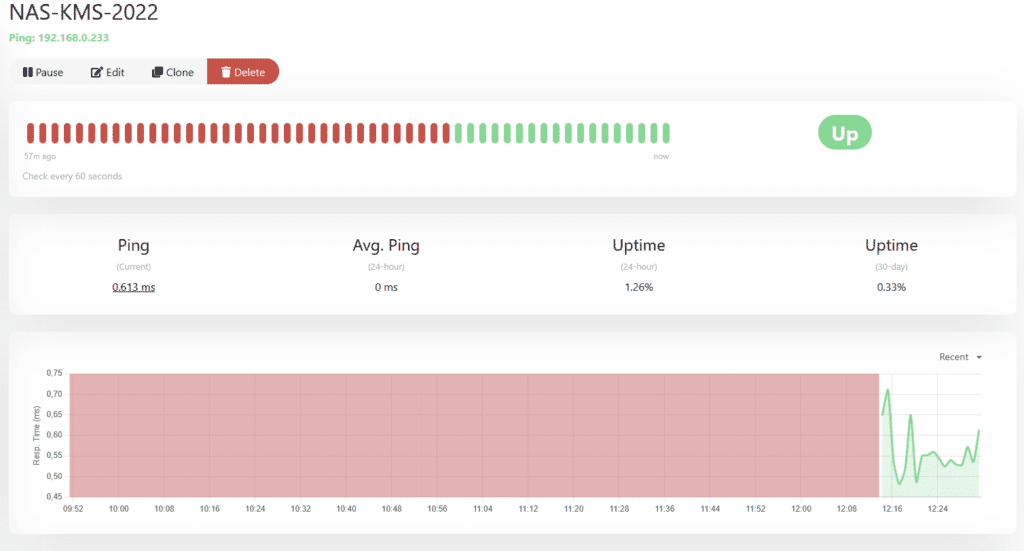Viewport: 1024px width, 551px height.
Task: Click the 30-day uptime value 0.33%
Action: (891, 287)
